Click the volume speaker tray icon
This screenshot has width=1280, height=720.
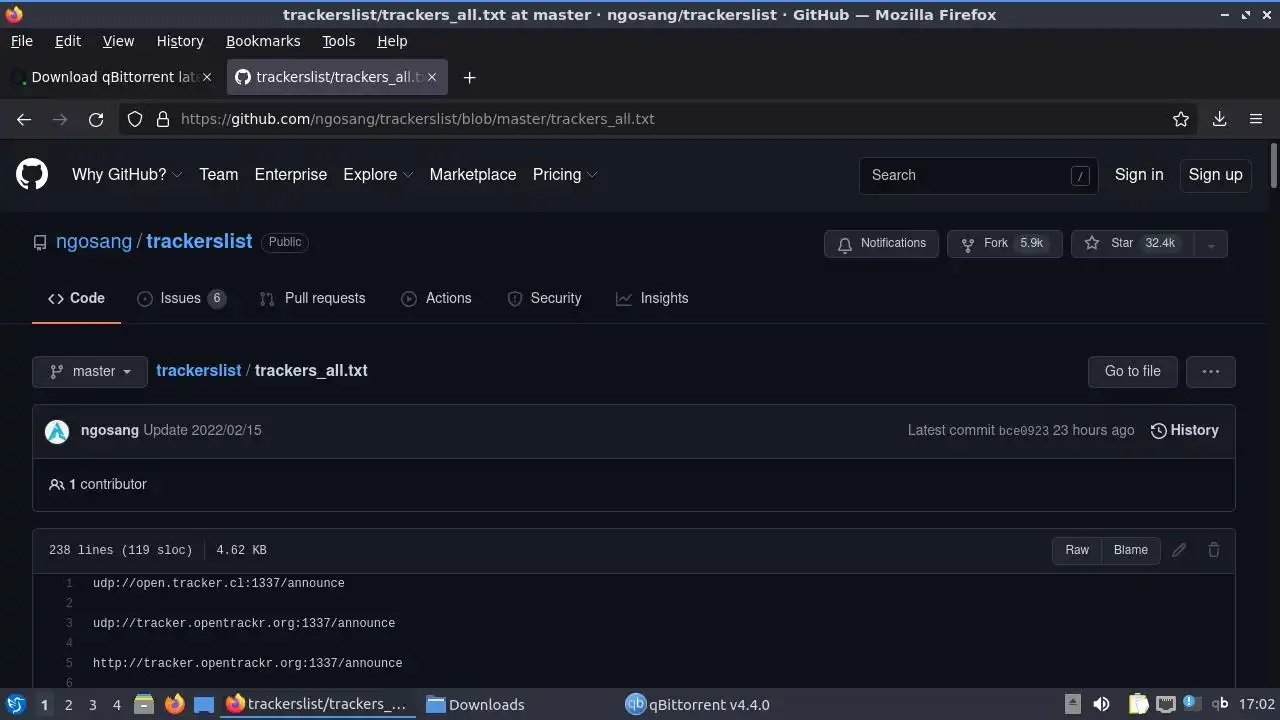[x=1101, y=704]
